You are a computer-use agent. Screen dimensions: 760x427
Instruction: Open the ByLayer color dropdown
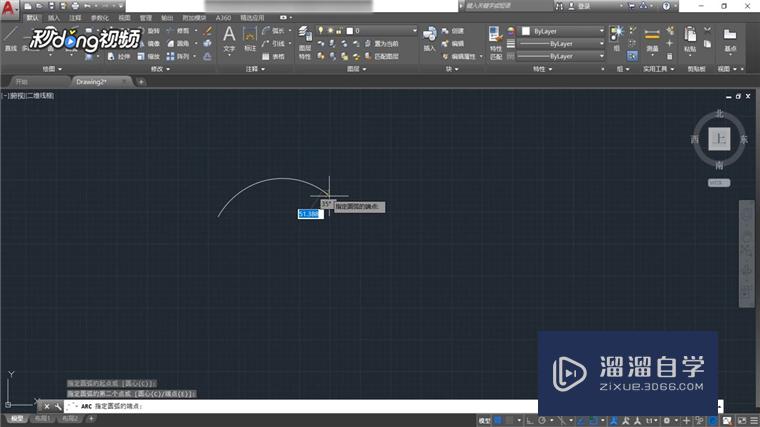click(x=563, y=31)
